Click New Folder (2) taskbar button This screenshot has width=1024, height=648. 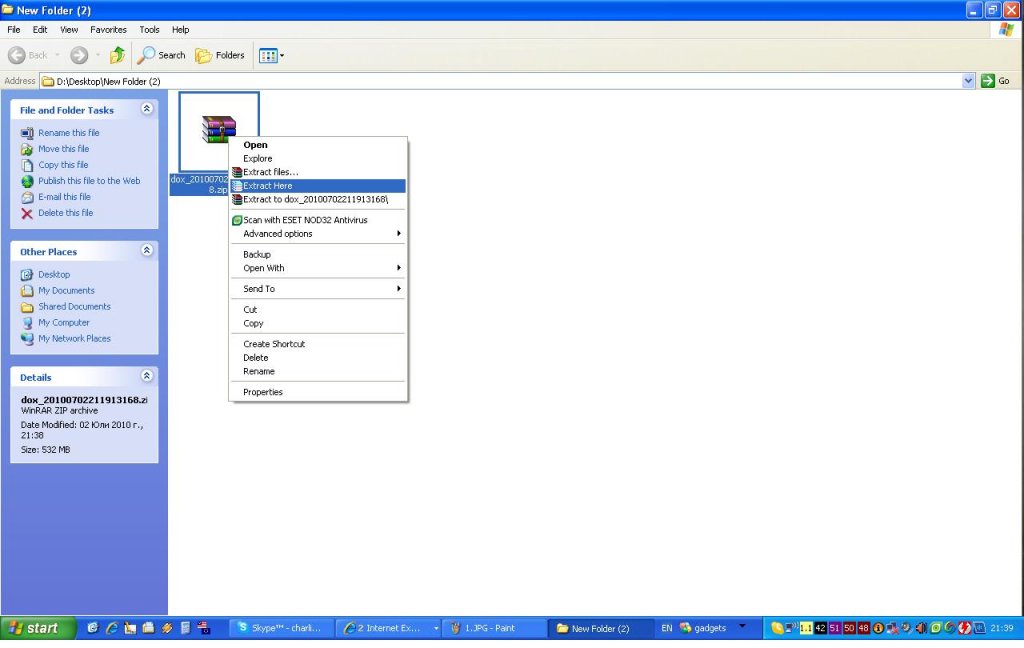[601, 628]
